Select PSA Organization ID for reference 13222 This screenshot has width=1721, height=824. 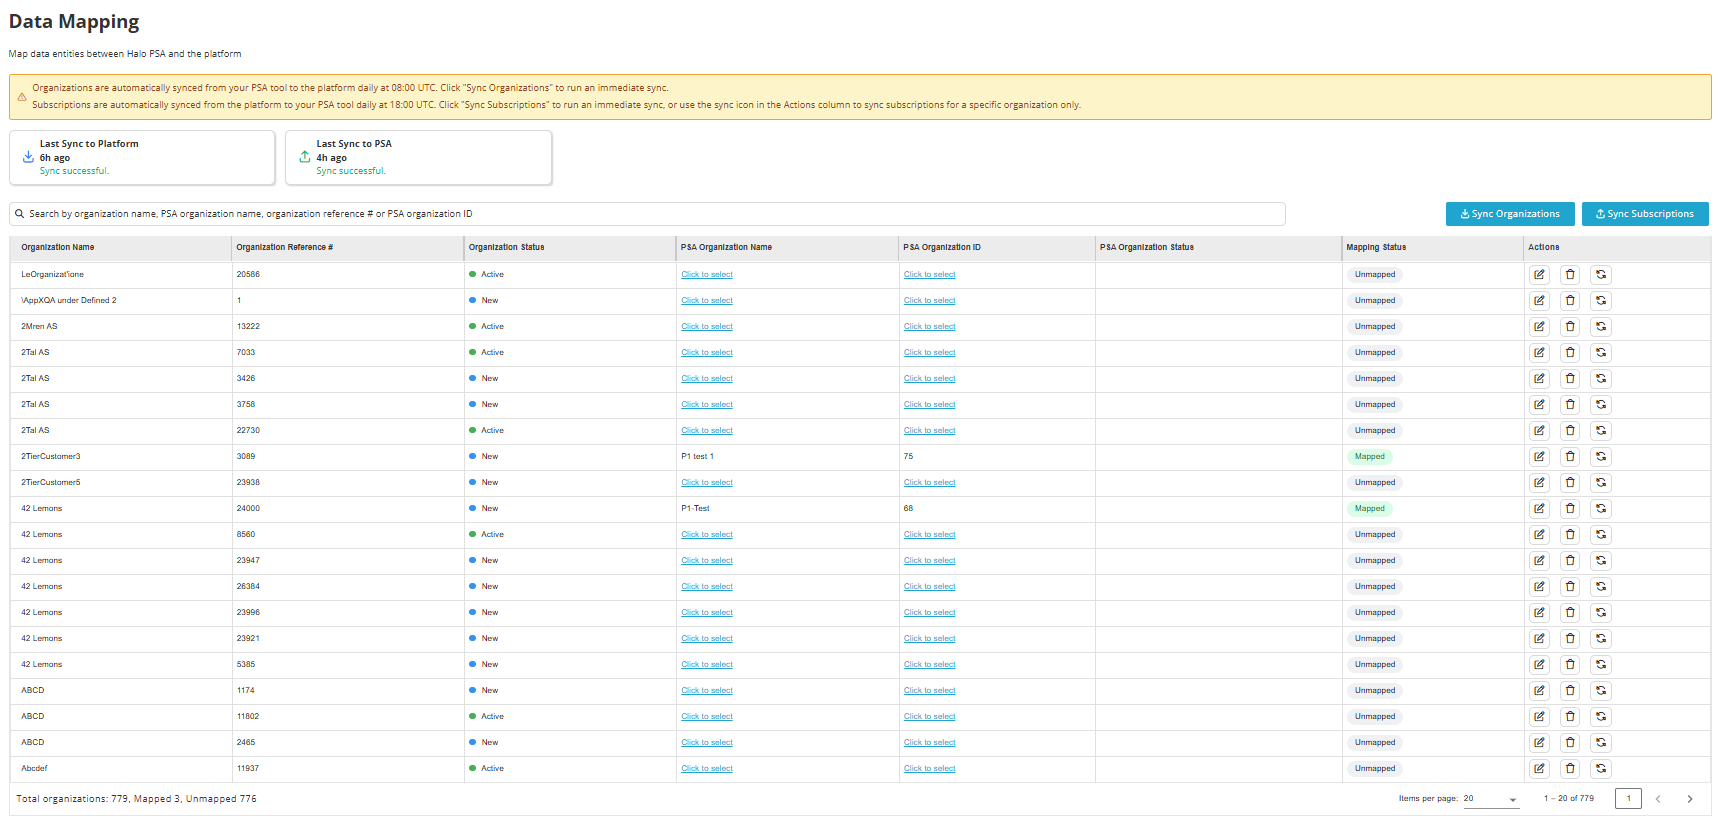click(x=929, y=326)
